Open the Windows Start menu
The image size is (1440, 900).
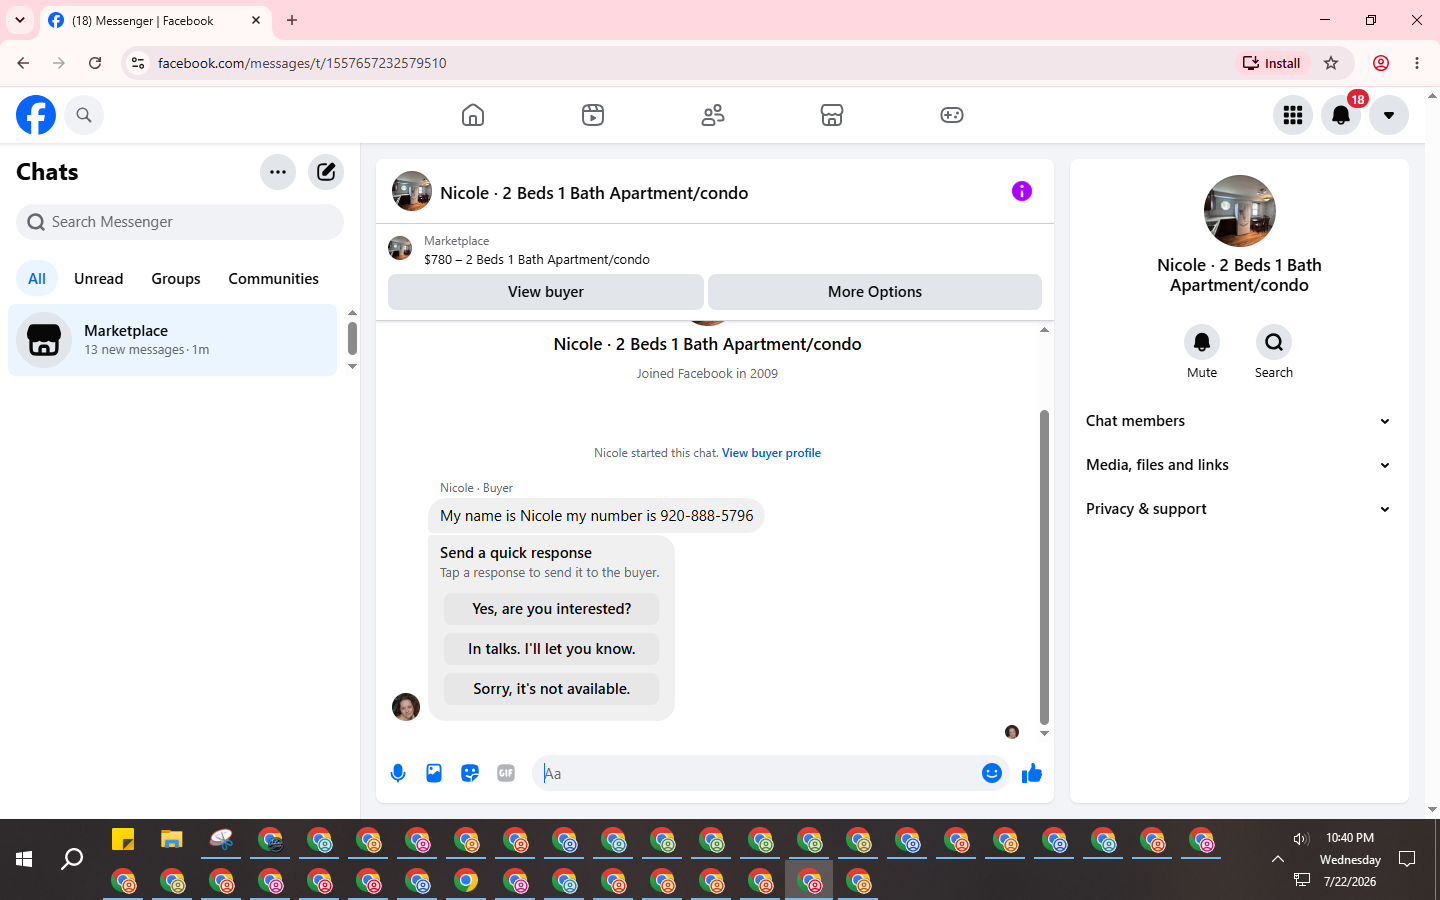coord(24,859)
